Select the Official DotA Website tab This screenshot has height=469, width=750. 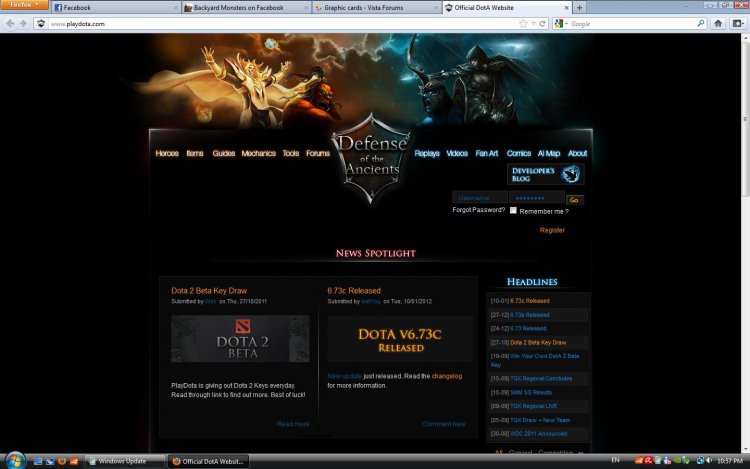505,8
